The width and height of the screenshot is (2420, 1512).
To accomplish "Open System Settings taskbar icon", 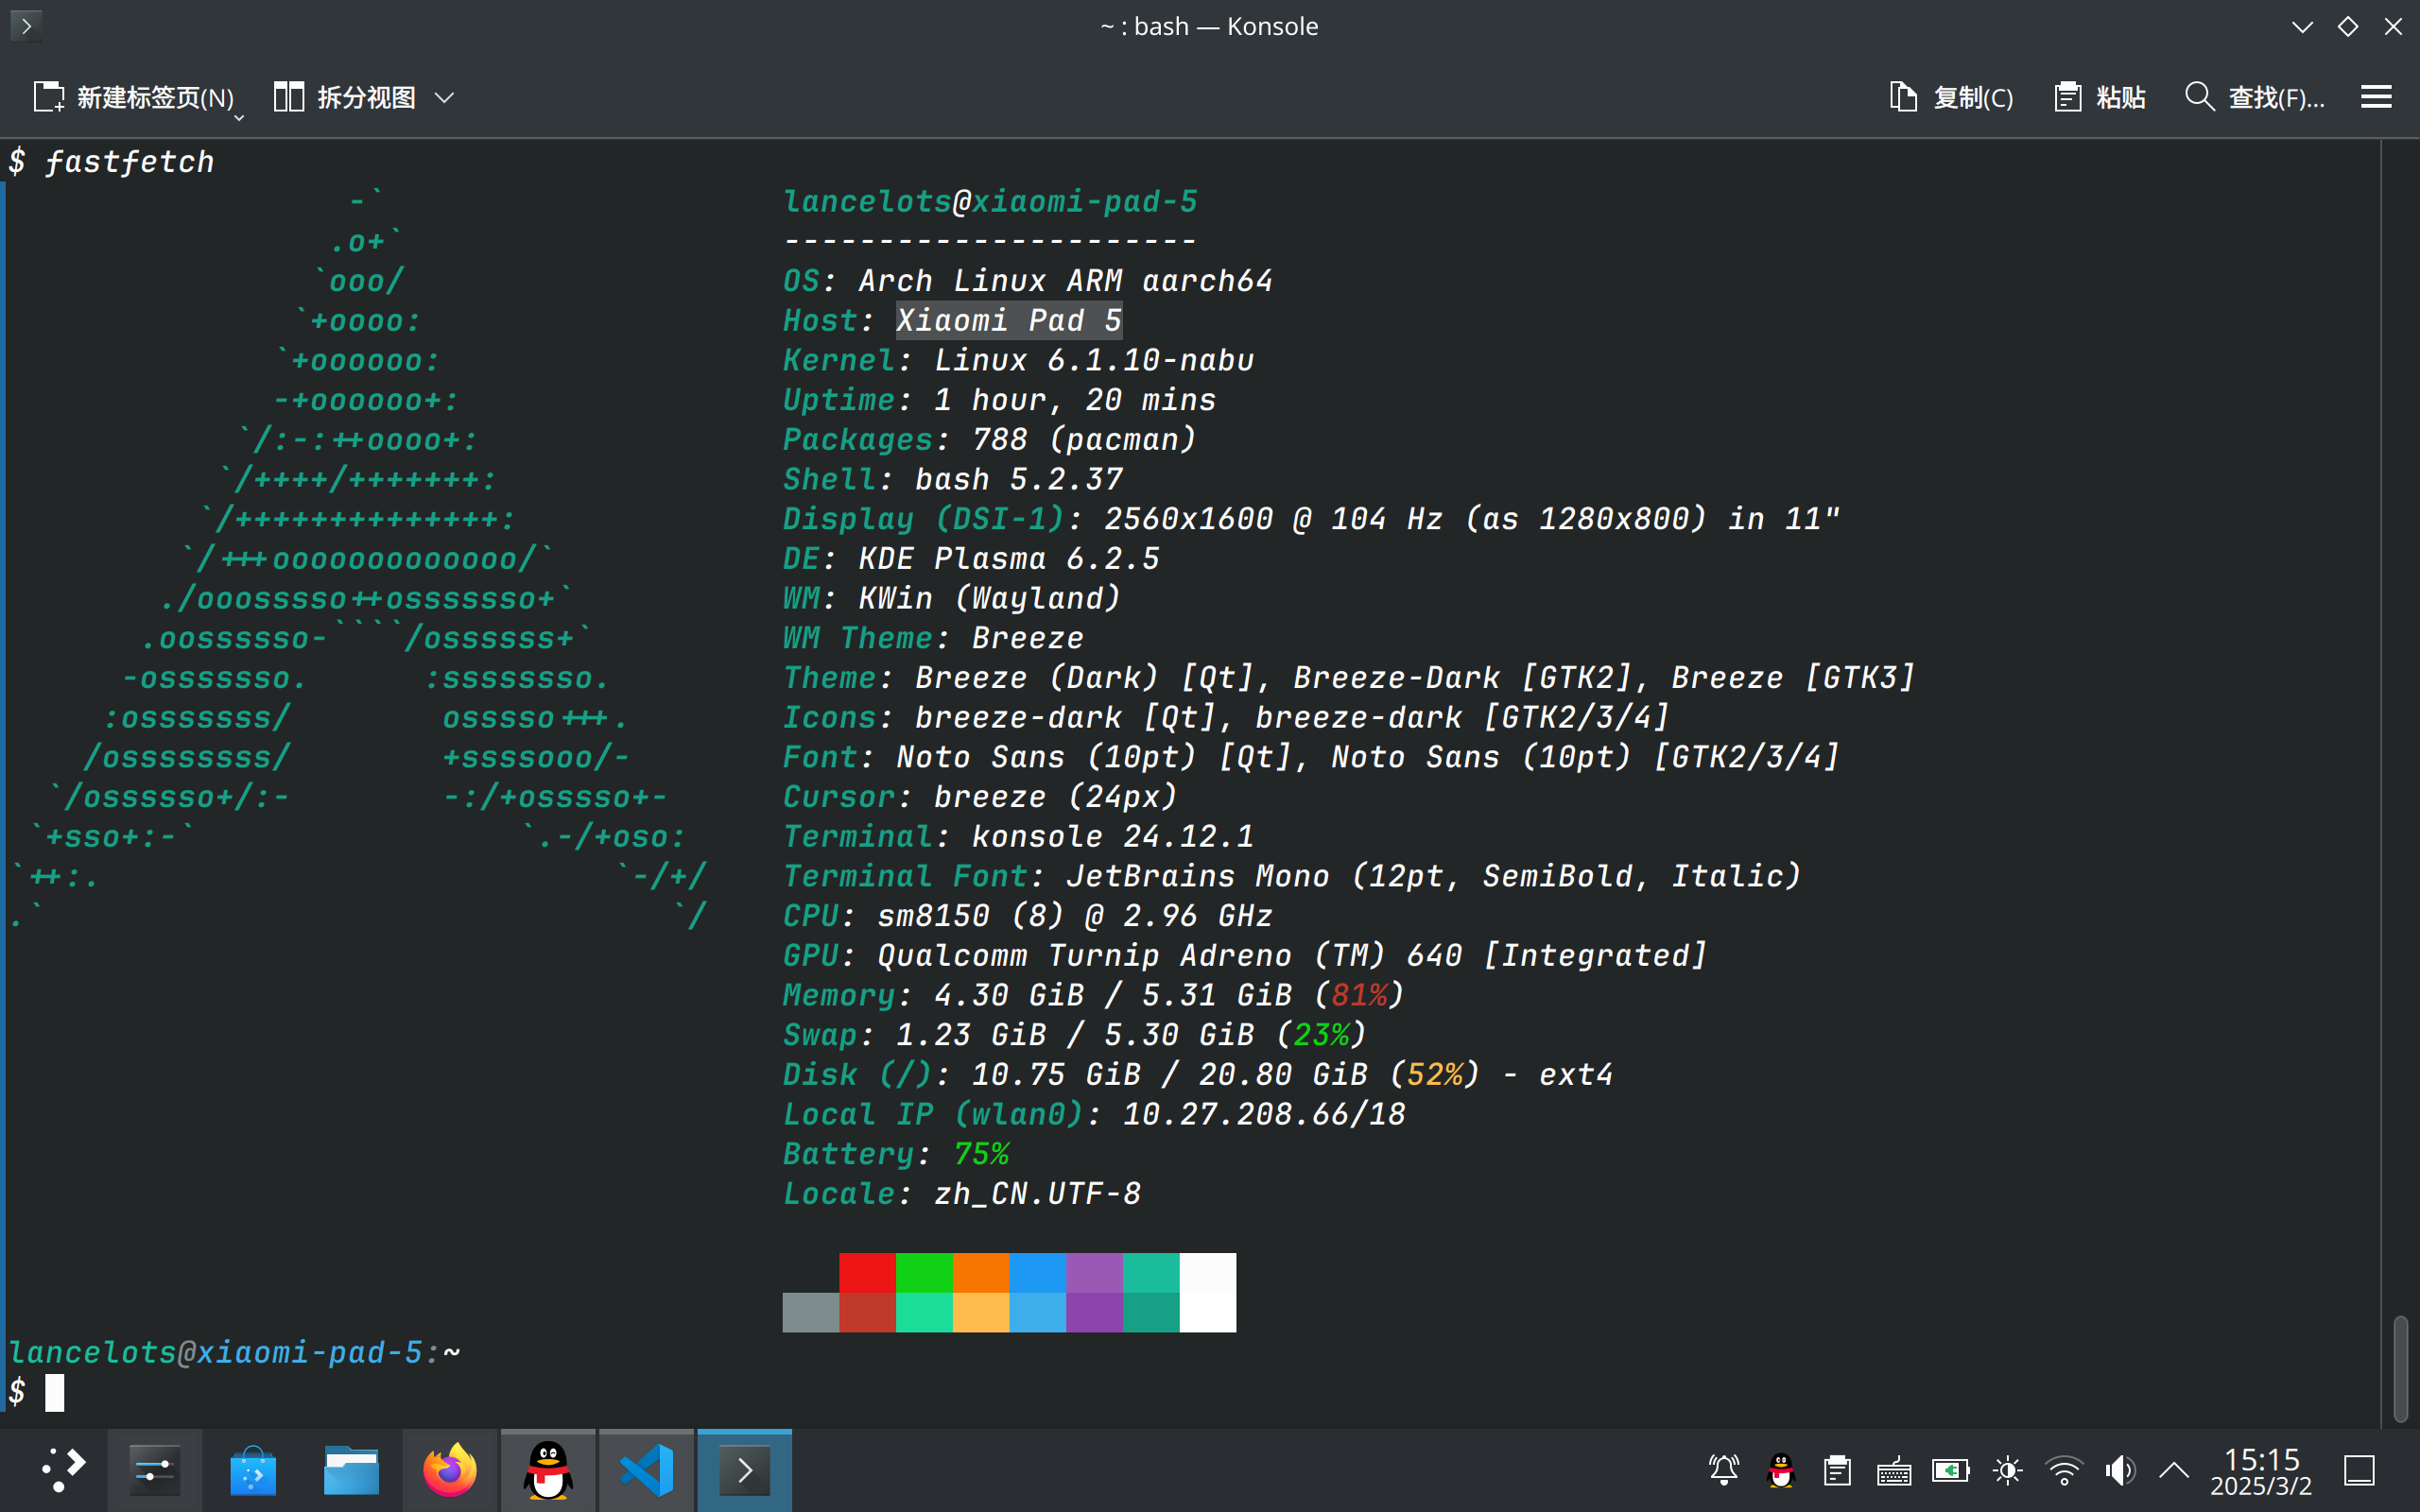I will (155, 1470).
